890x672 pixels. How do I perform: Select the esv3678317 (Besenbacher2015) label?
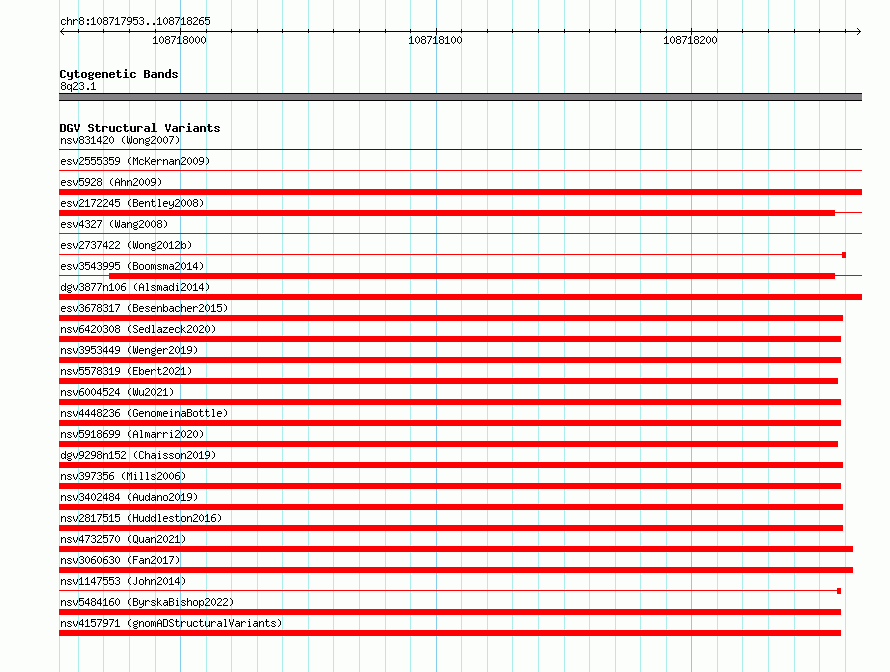pyautogui.click(x=144, y=308)
